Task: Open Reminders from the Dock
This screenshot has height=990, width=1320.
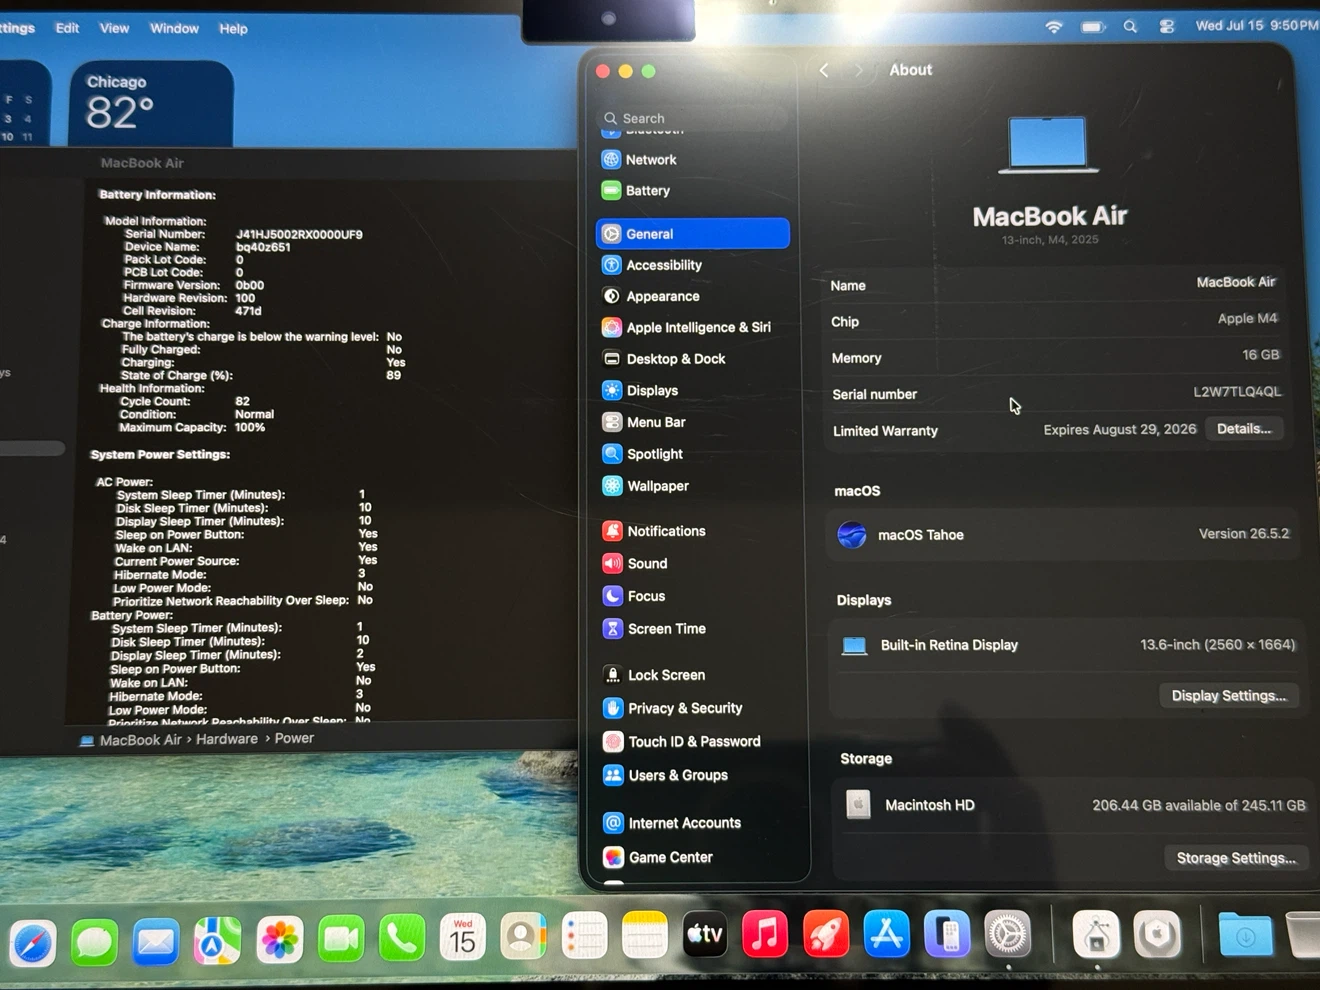Action: 584,937
